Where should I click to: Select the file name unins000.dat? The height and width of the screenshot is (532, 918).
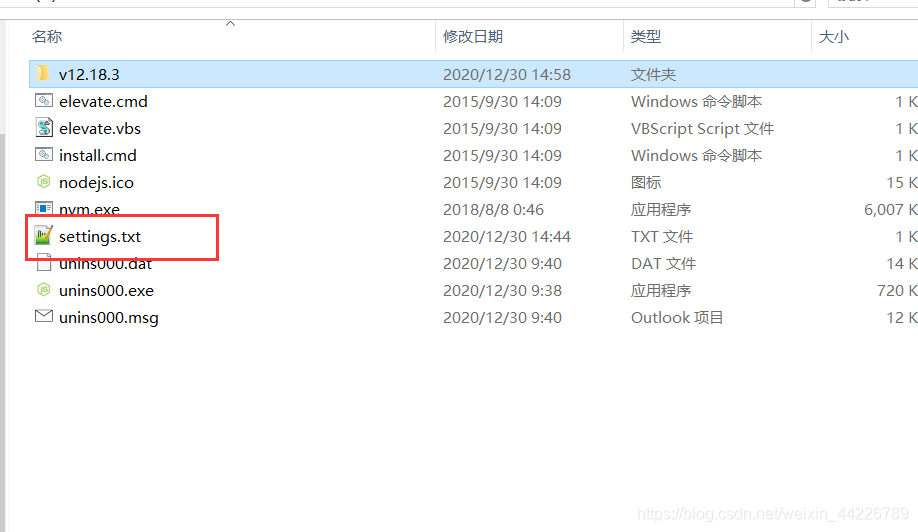coord(105,264)
